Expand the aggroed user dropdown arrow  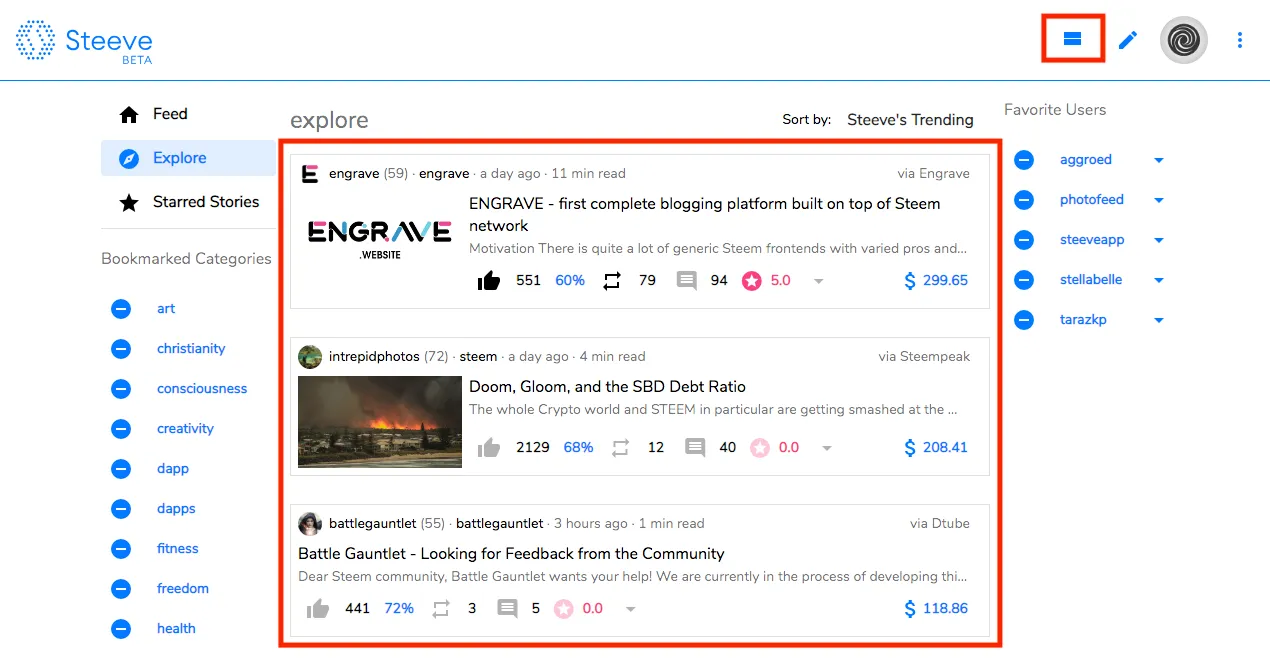point(1159,160)
